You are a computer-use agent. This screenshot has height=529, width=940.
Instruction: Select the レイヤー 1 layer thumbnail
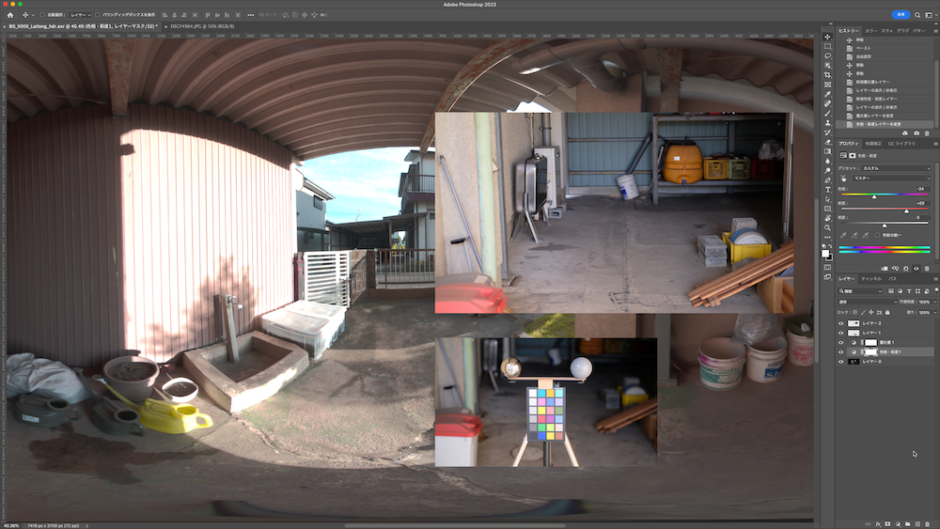[854, 333]
